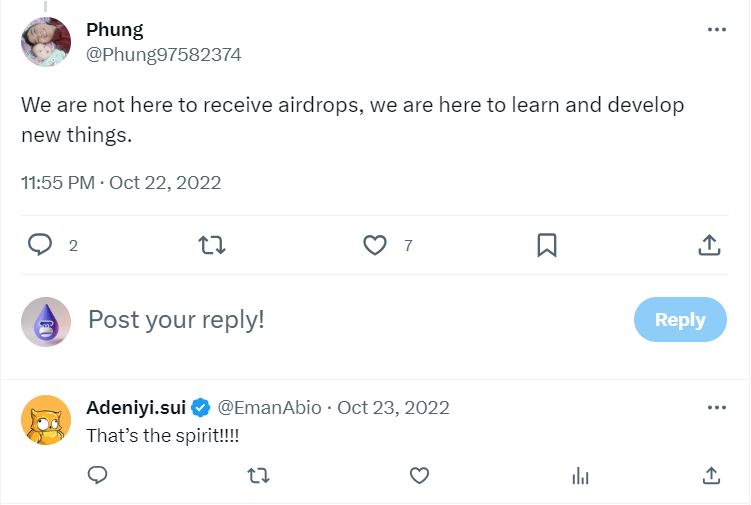View analytics for Adeniyi.sui's reply
The height and width of the screenshot is (505, 751).
pos(580,476)
